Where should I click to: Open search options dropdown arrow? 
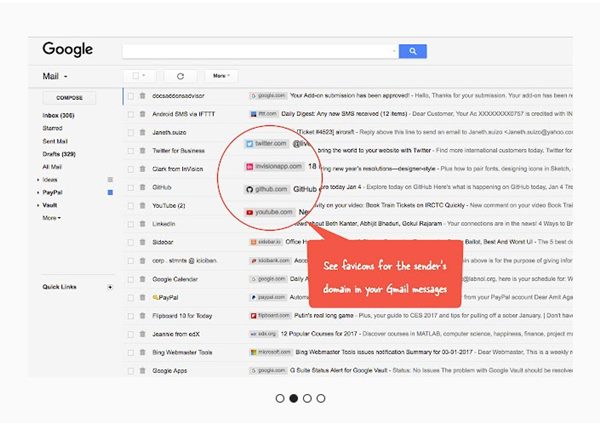click(394, 51)
